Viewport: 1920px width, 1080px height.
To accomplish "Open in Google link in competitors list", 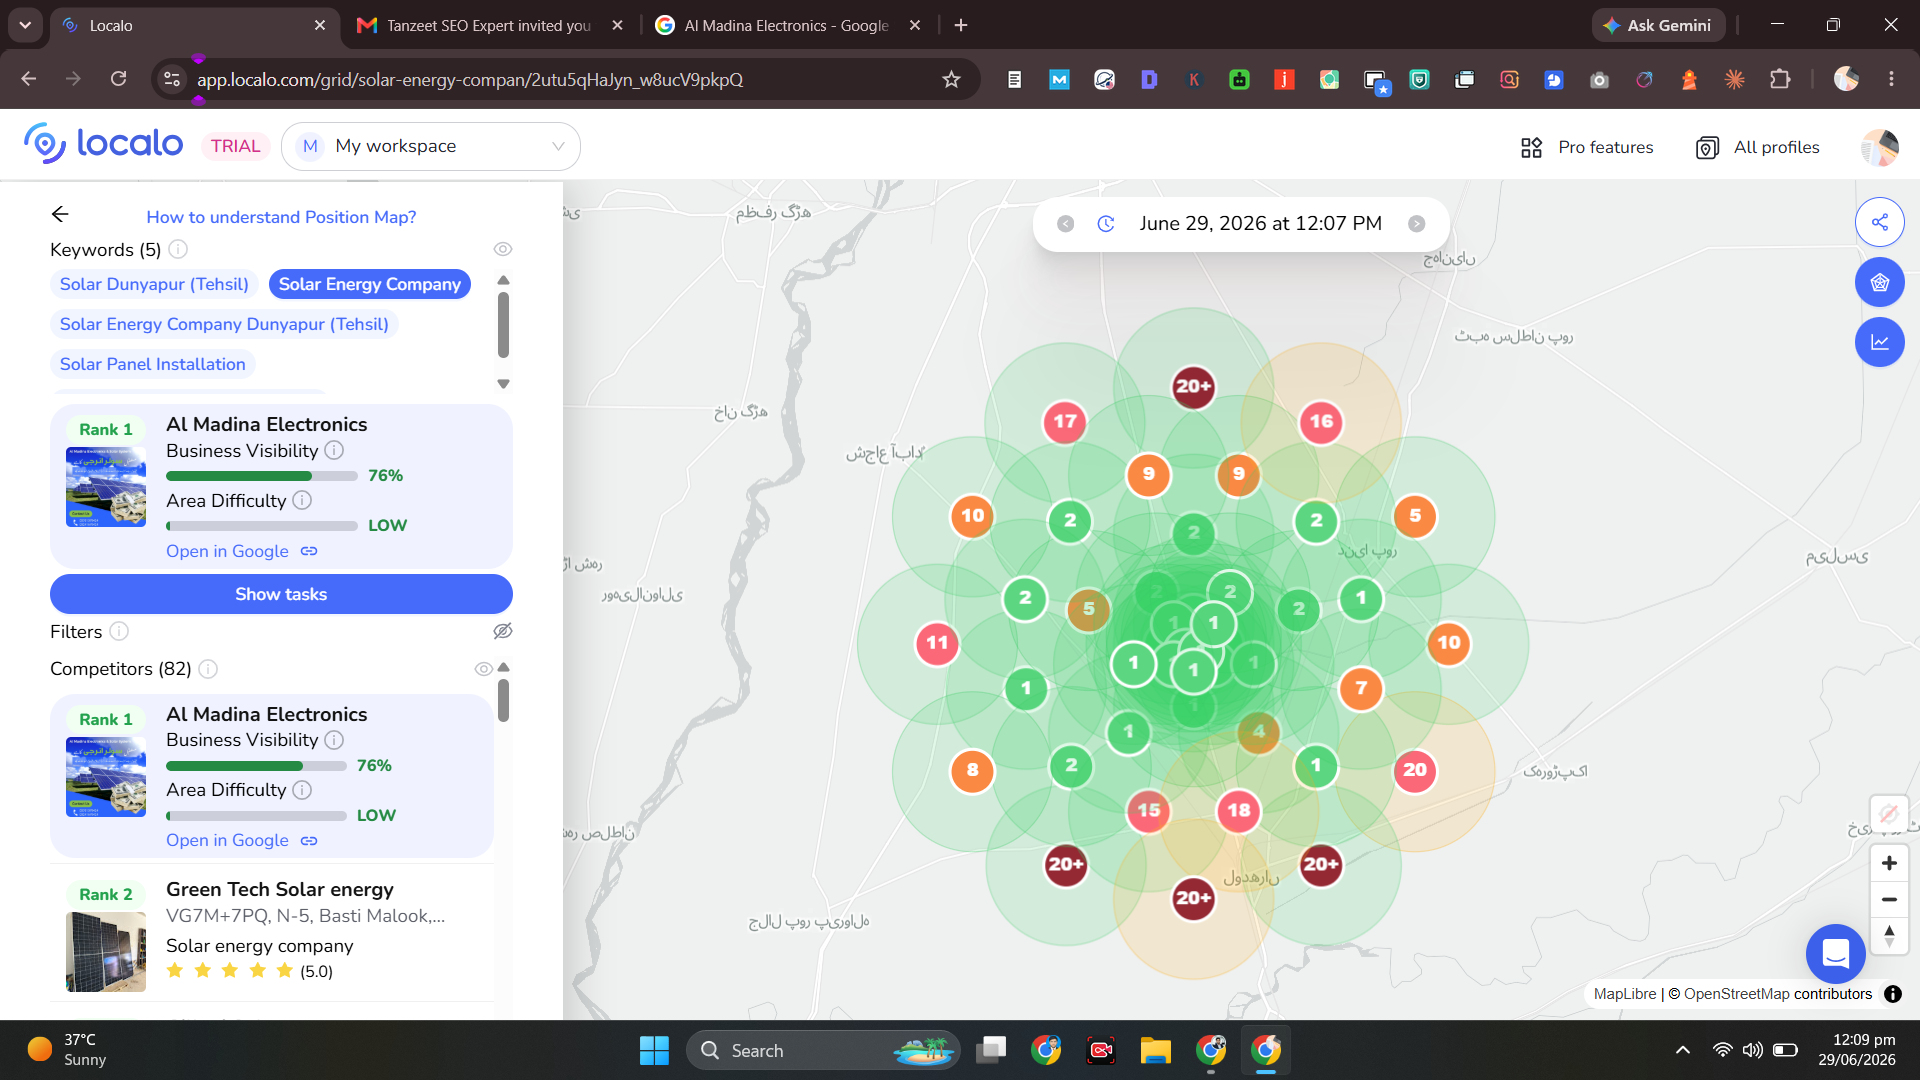I will pyautogui.click(x=242, y=841).
